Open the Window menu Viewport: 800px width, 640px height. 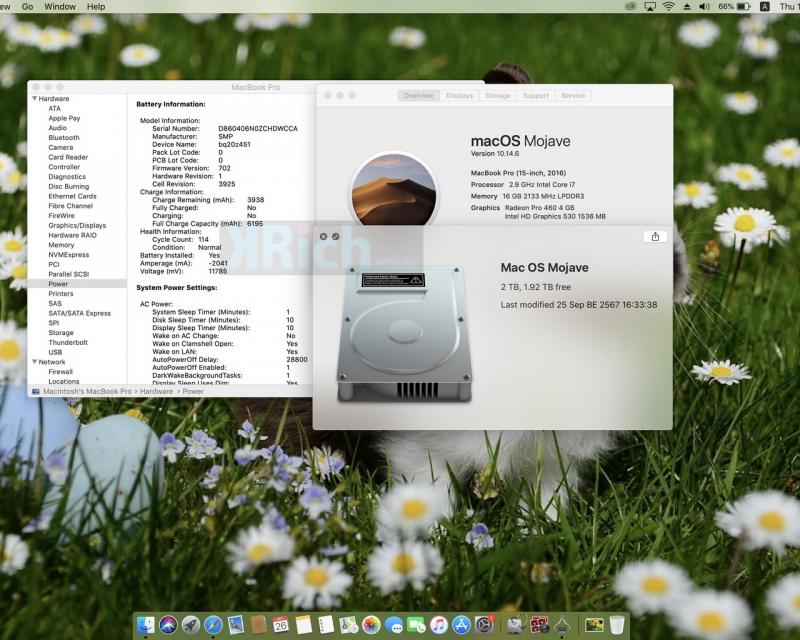click(60, 7)
